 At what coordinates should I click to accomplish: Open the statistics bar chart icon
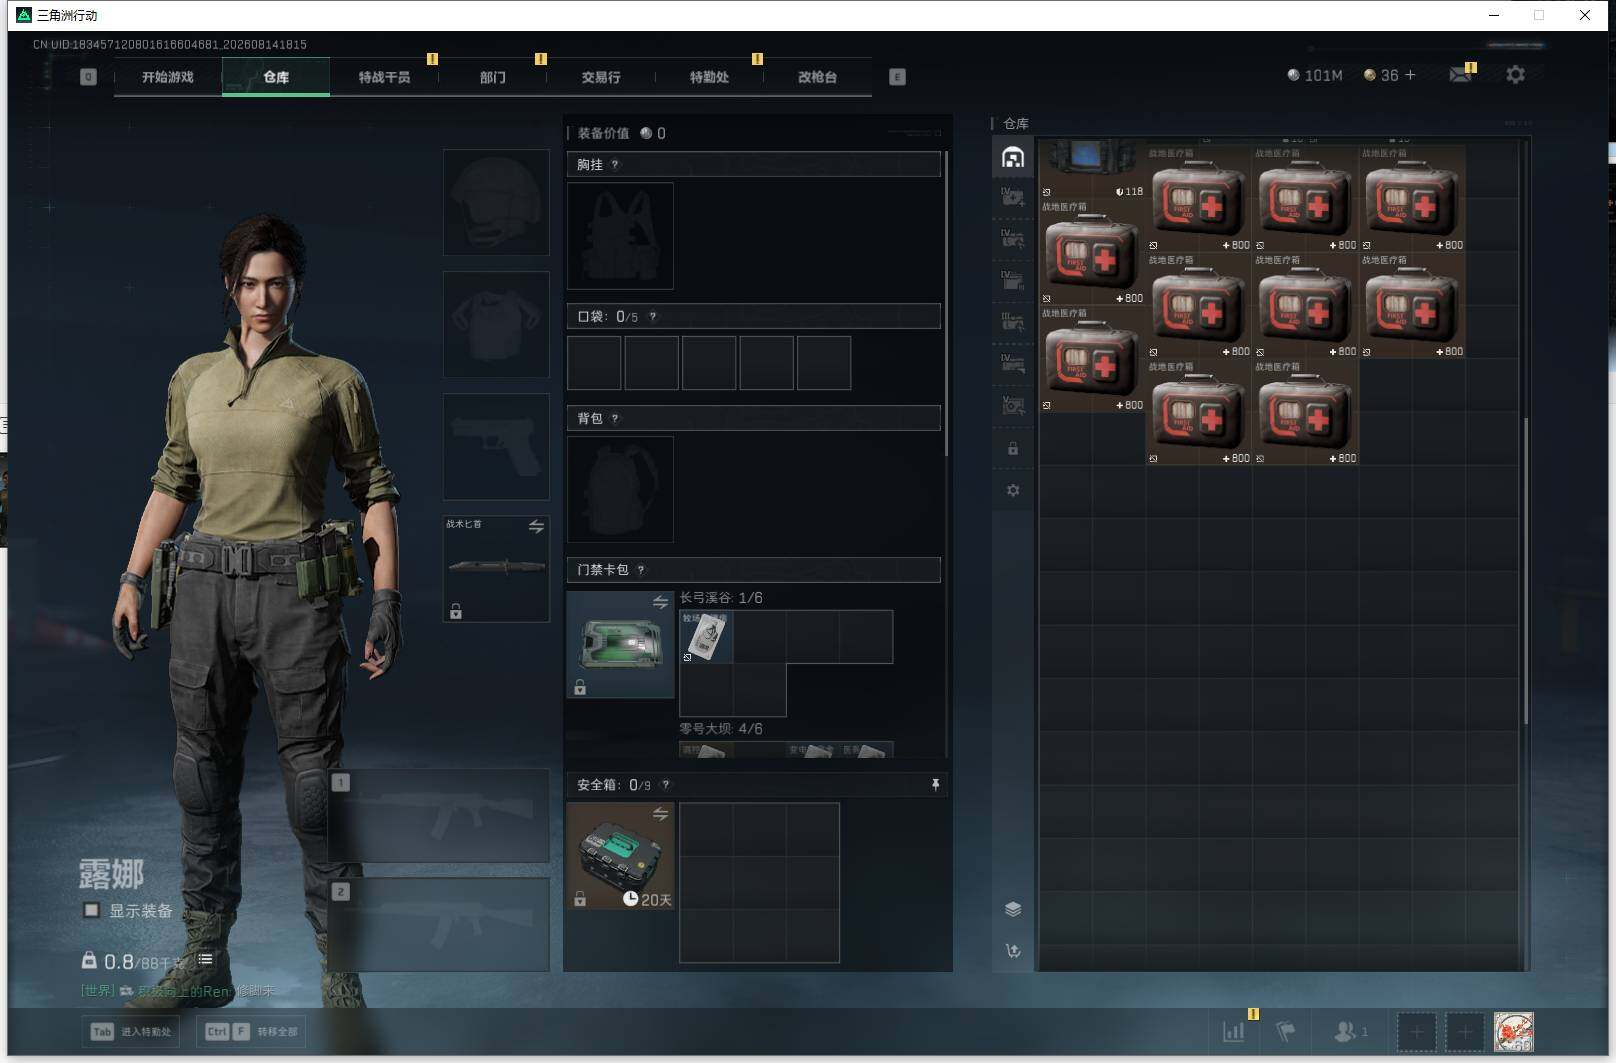tap(1234, 1031)
